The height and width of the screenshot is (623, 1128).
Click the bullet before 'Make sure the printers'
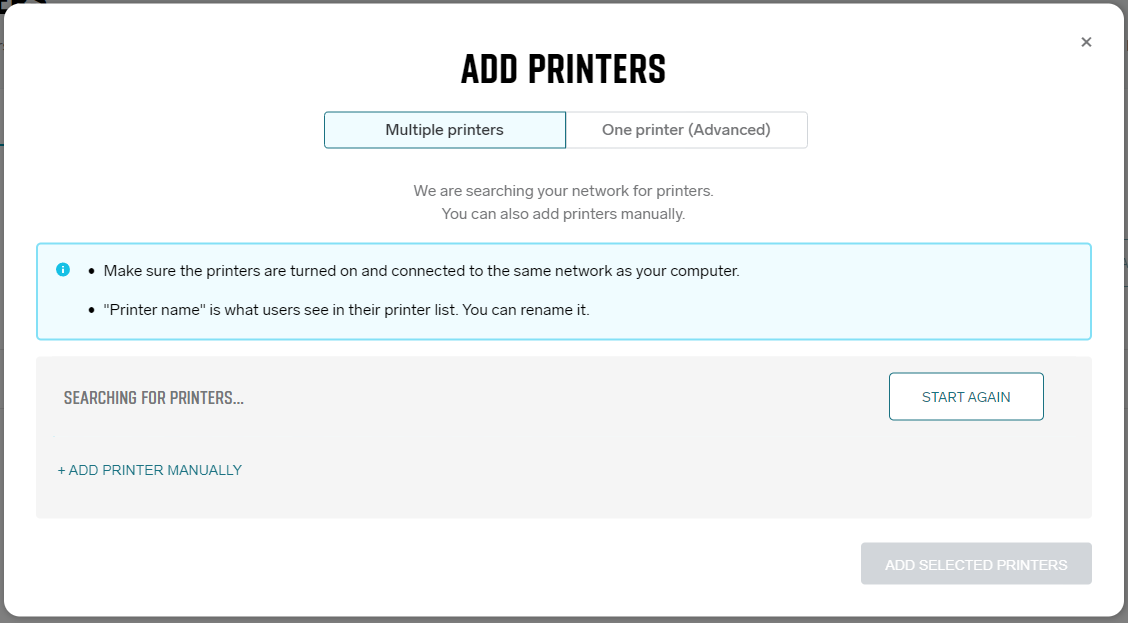point(91,272)
